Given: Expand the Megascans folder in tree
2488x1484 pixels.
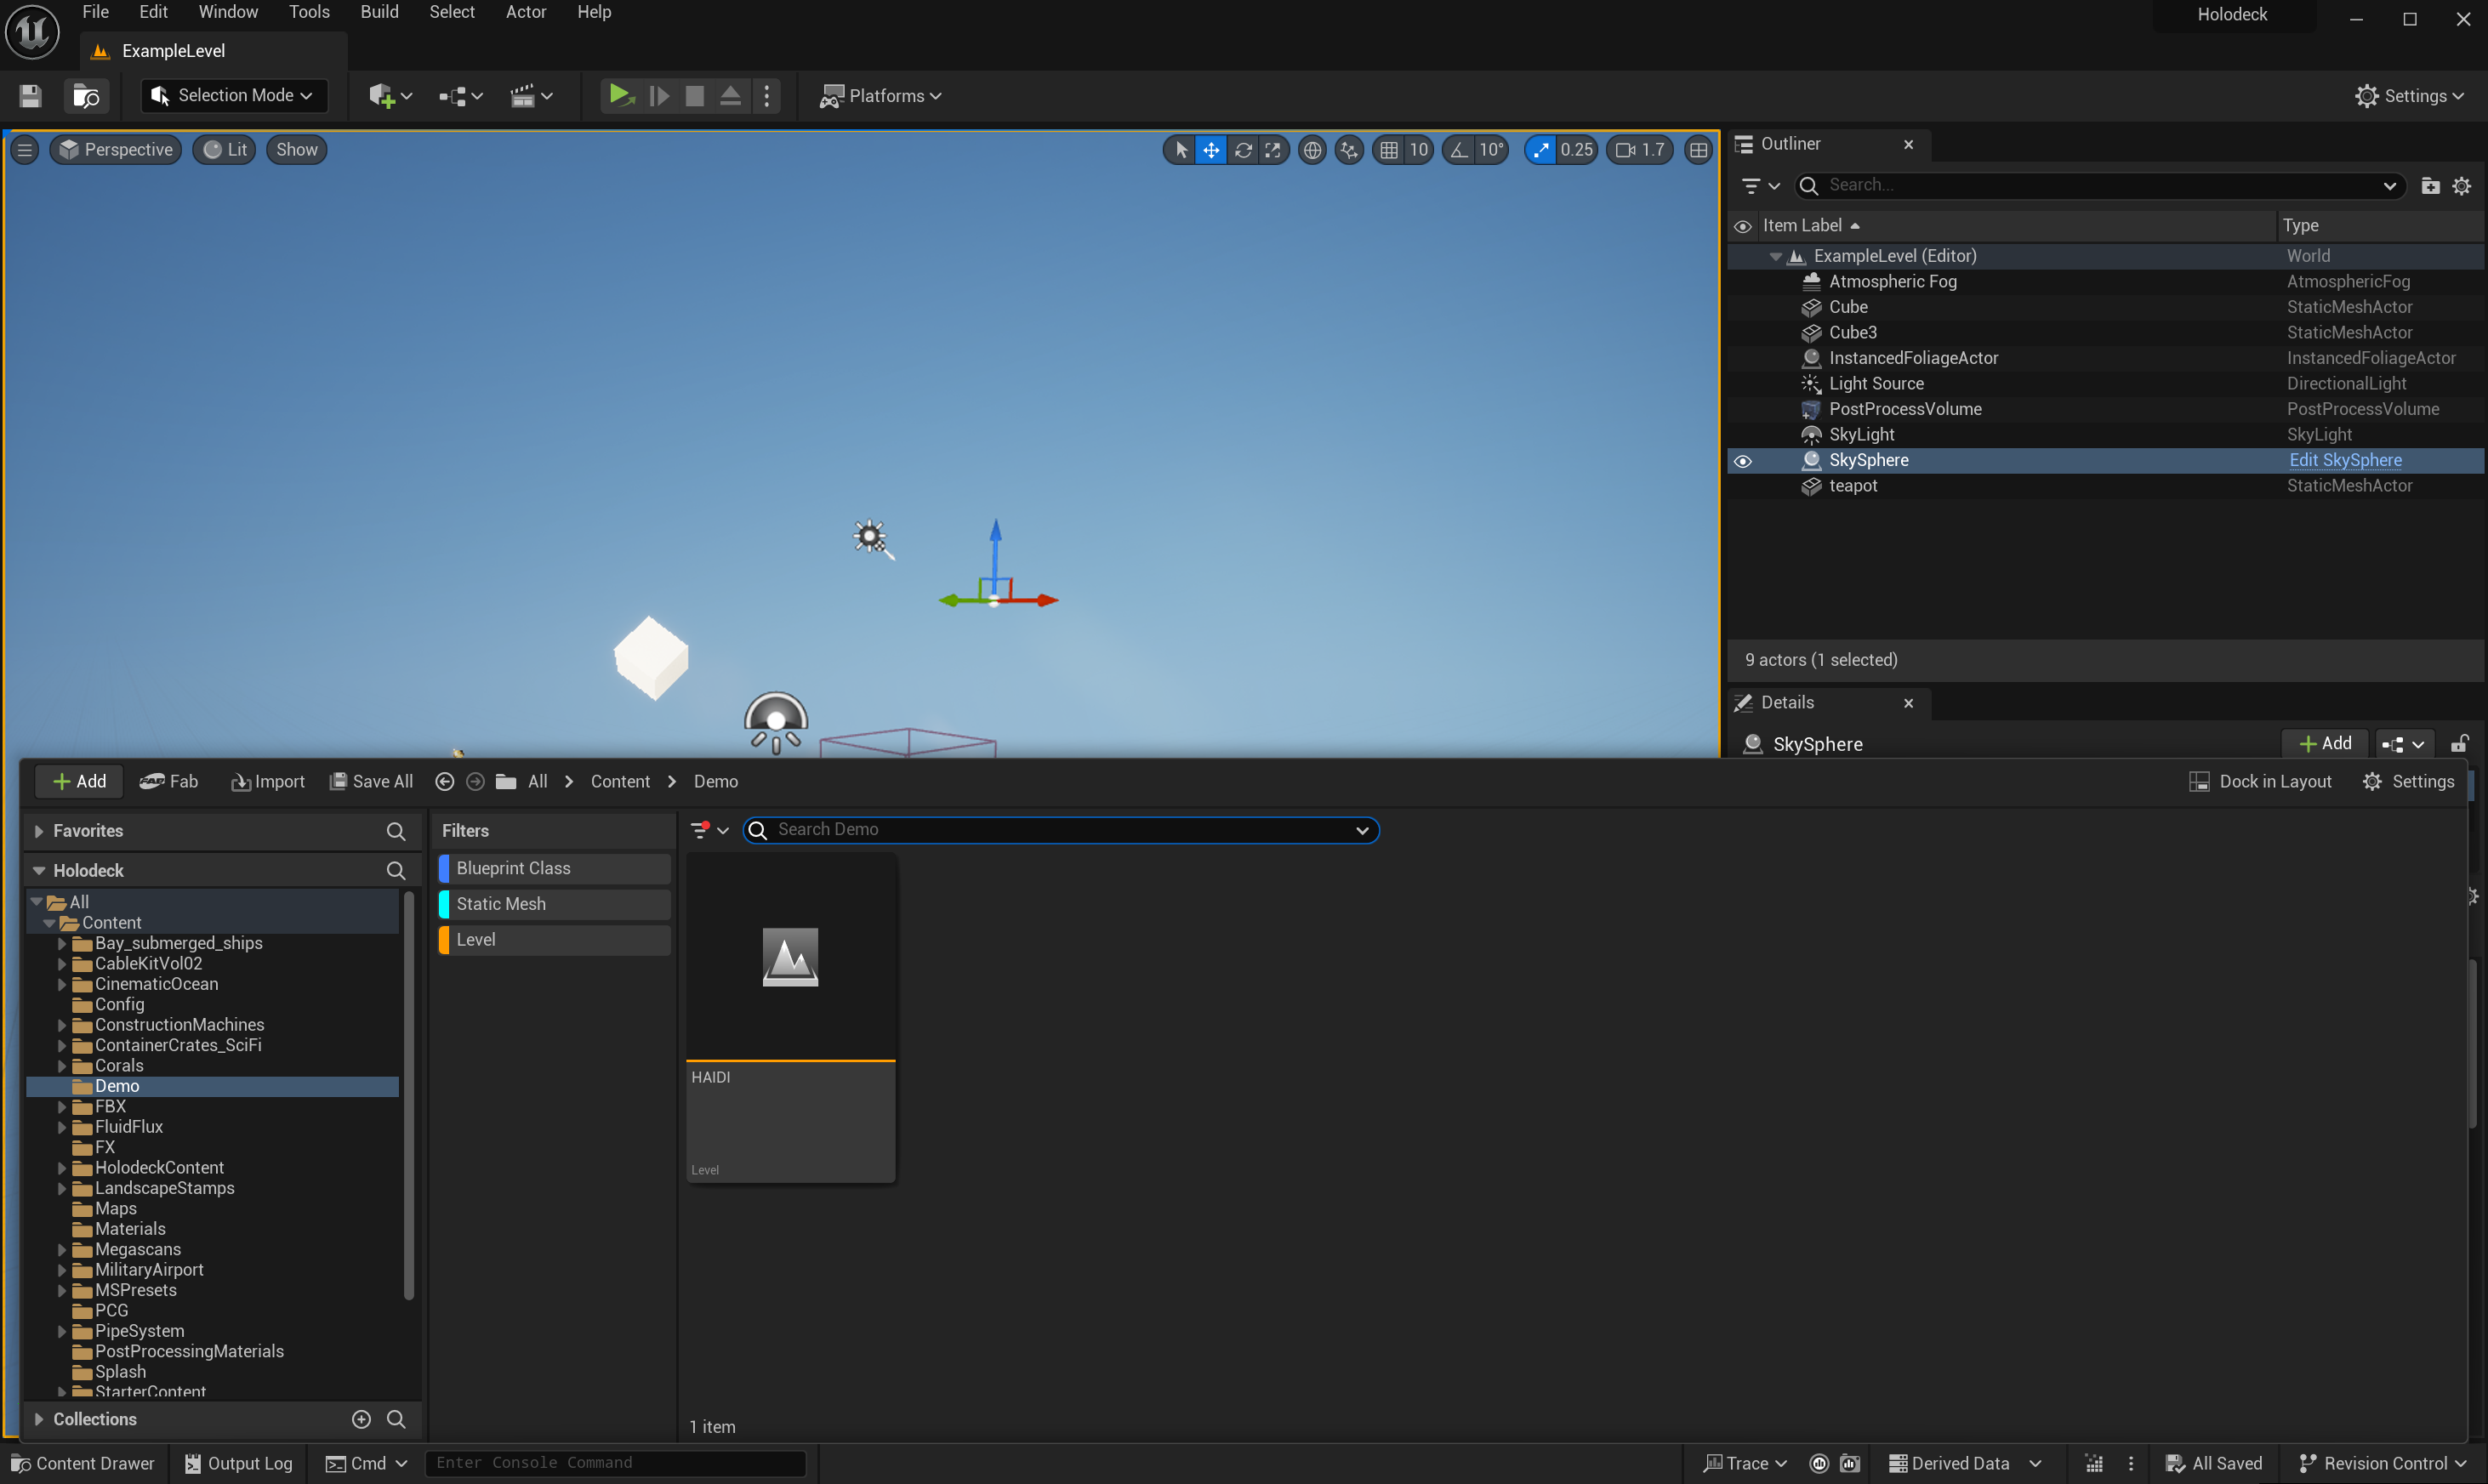Looking at the screenshot, I should 62,1249.
